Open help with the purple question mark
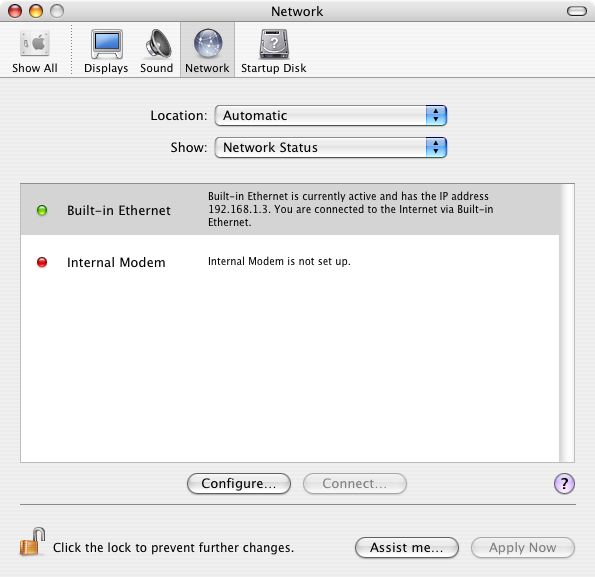Image resolution: width=595 pixels, height=577 pixels. click(x=564, y=484)
